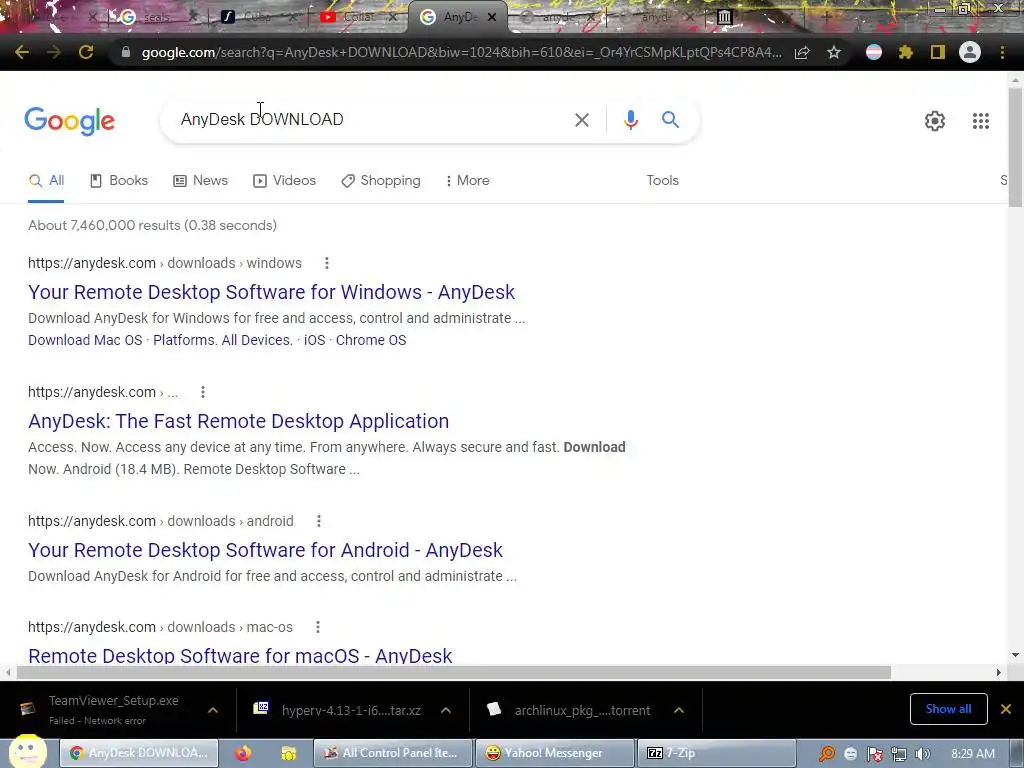Open options for anydesk.com android result
The image size is (1024, 768).
tap(319, 521)
